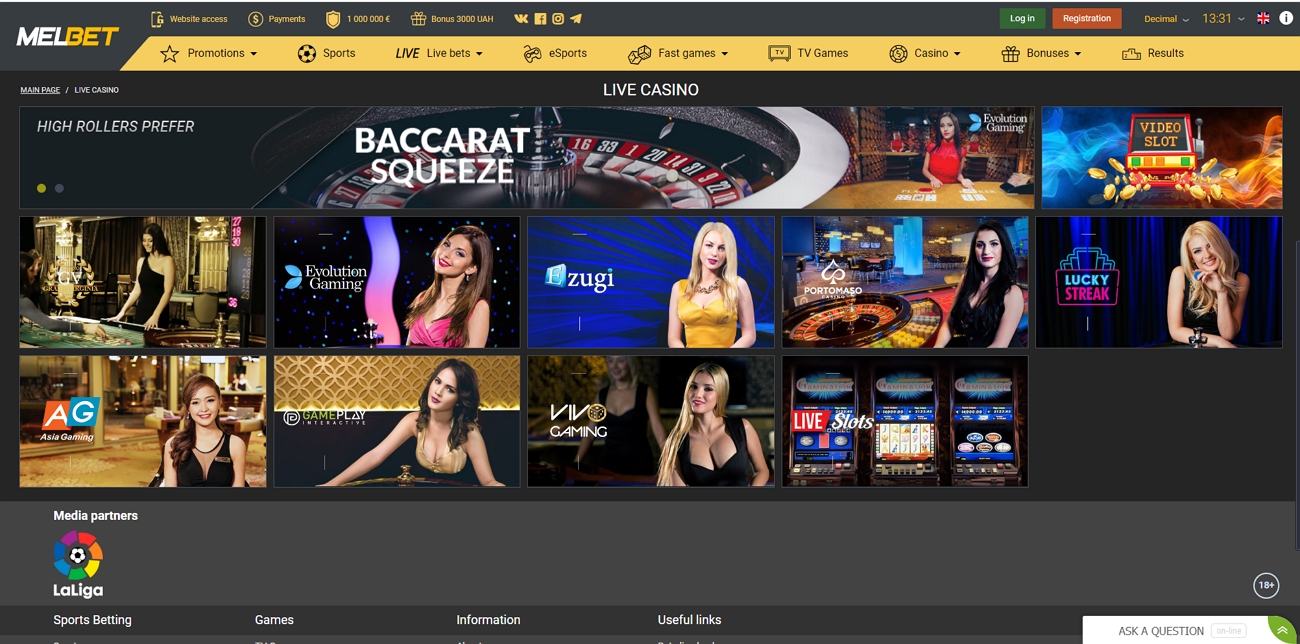Image resolution: width=1300 pixels, height=644 pixels.
Task: Click the Registration button
Action: 1087,18
